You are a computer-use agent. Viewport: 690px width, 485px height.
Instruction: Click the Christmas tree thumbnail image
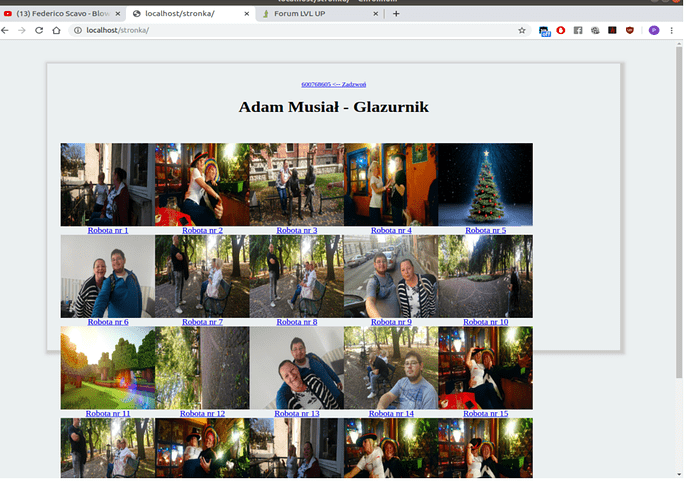(485, 184)
